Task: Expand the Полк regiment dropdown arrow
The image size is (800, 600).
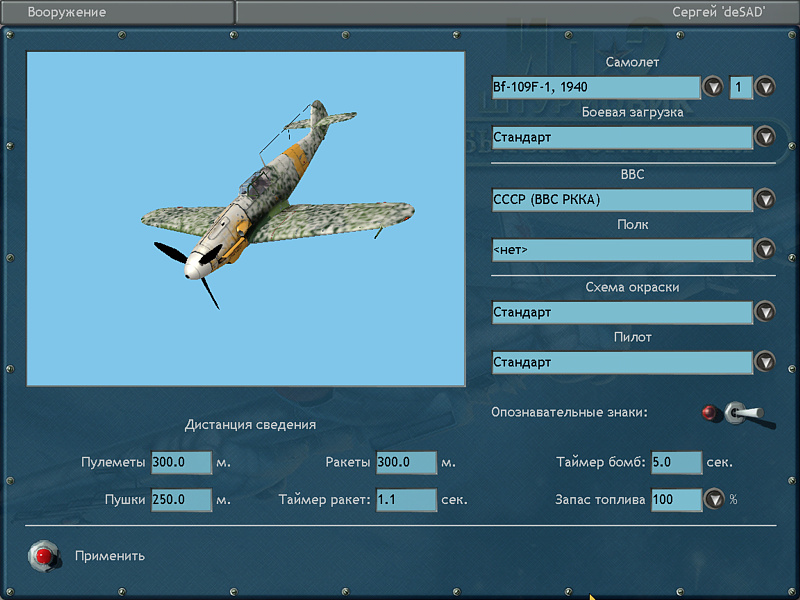Action: 765,249
